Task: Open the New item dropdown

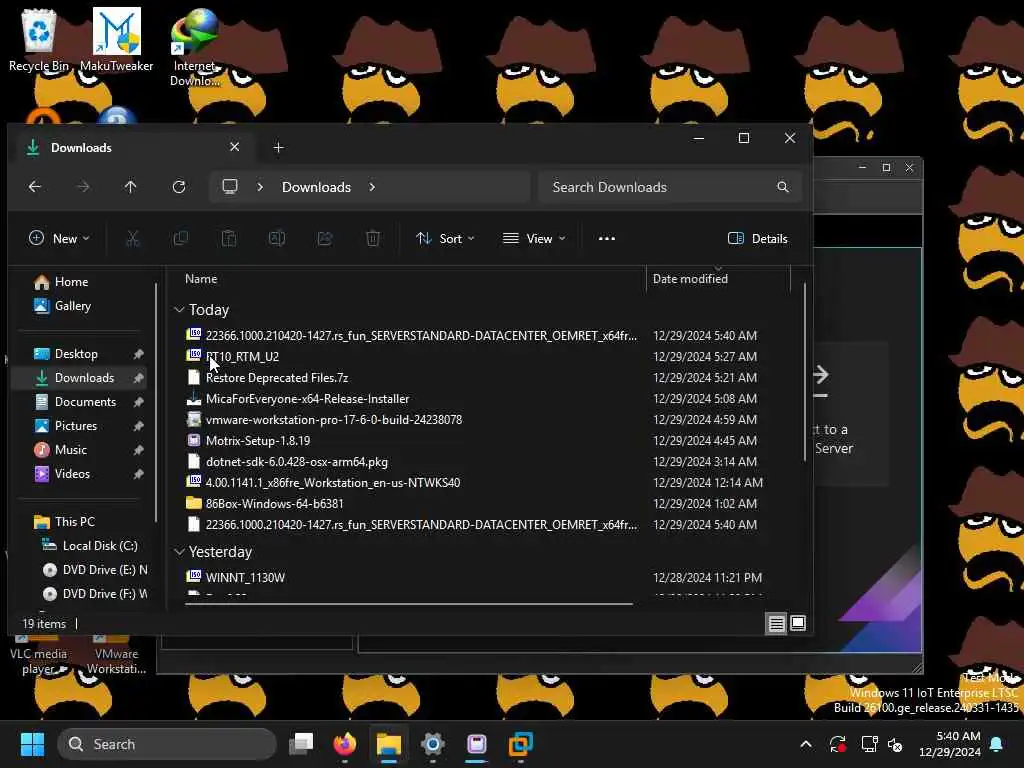Action: [59, 238]
